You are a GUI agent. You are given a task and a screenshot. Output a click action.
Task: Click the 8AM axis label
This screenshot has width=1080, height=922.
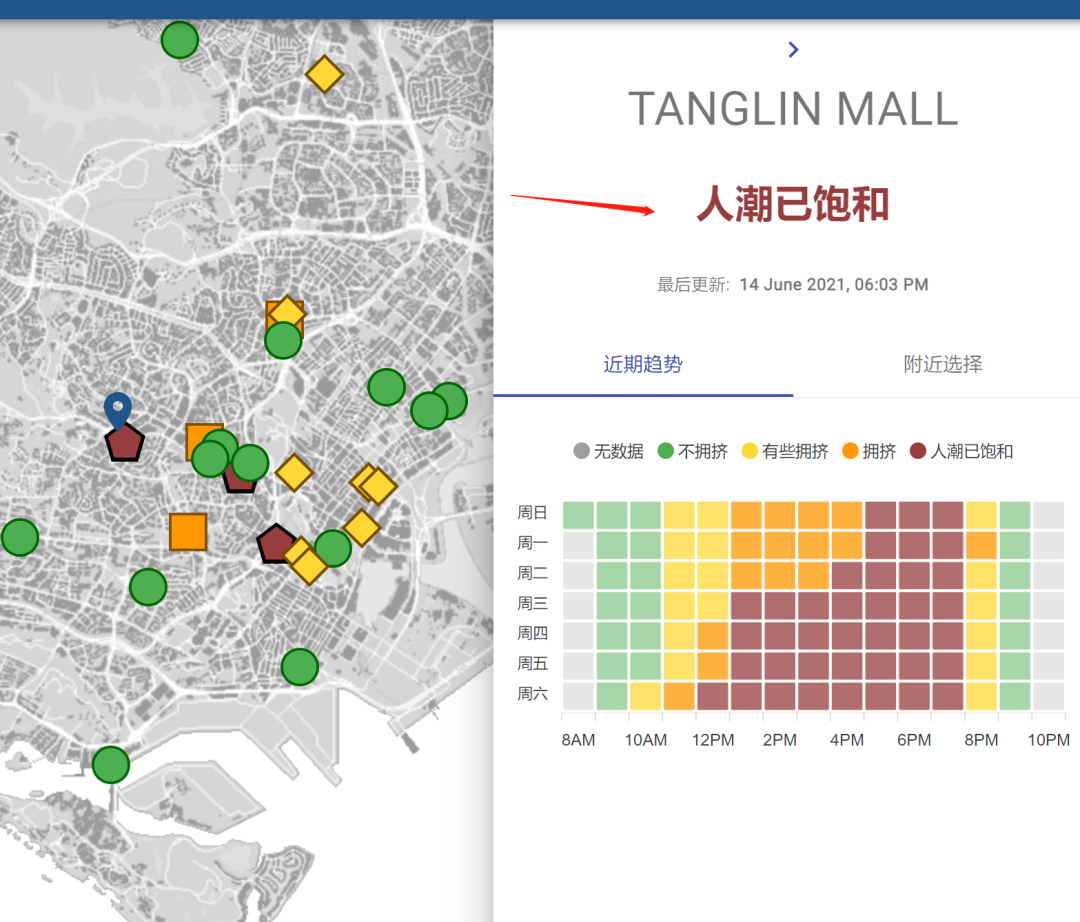(578, 740)
